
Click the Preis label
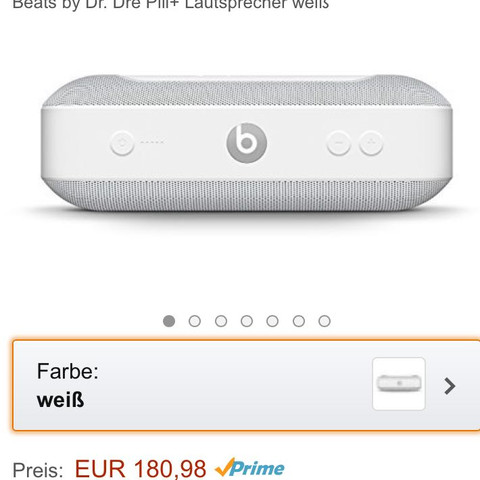click(38, 470)
